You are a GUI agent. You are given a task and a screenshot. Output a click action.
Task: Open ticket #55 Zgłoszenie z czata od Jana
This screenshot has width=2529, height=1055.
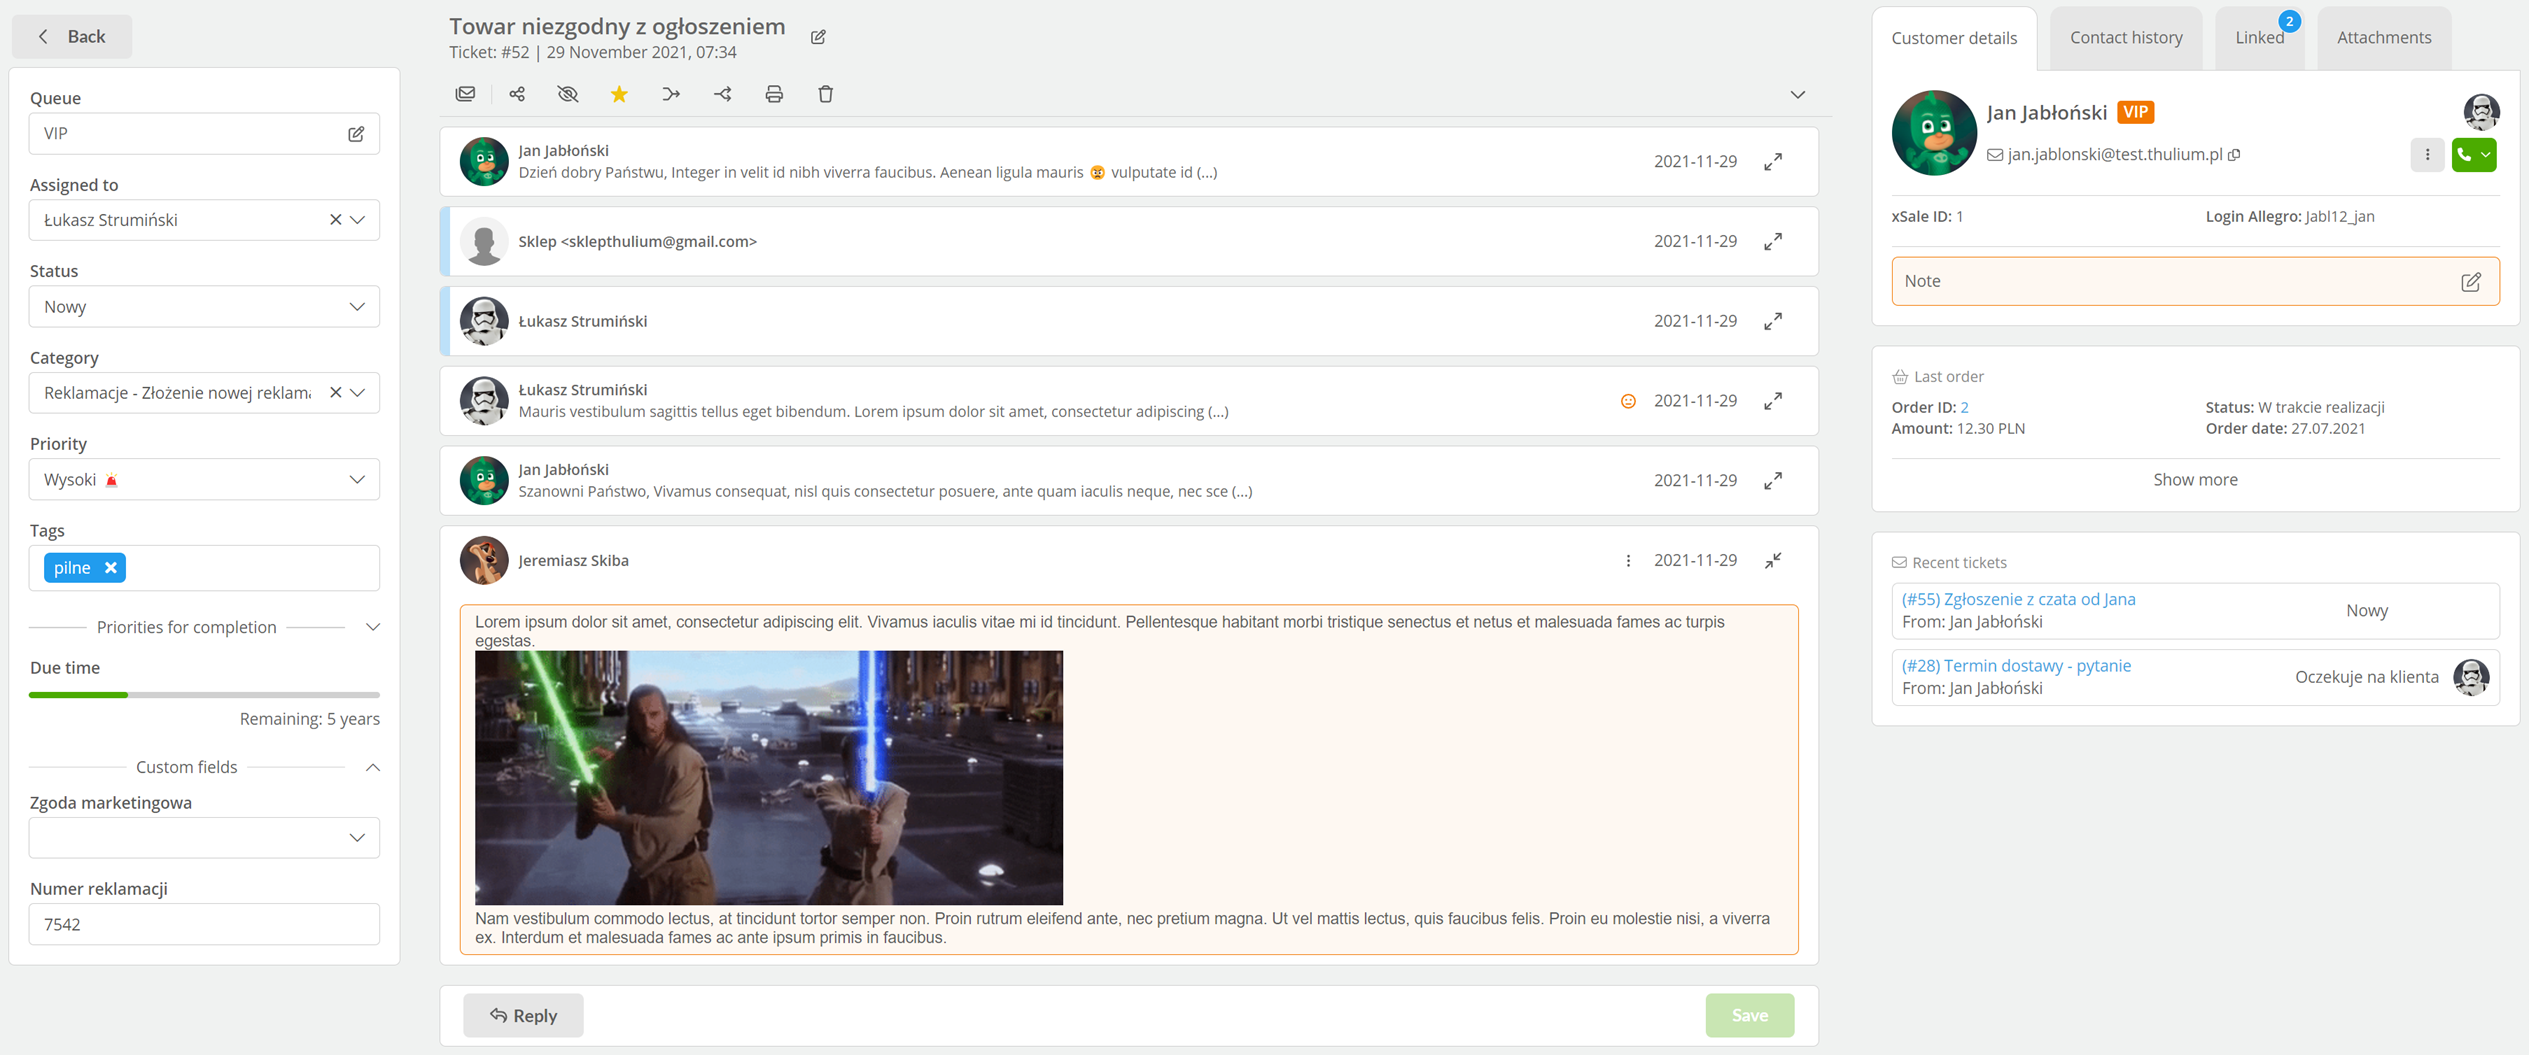[2018, 599]
